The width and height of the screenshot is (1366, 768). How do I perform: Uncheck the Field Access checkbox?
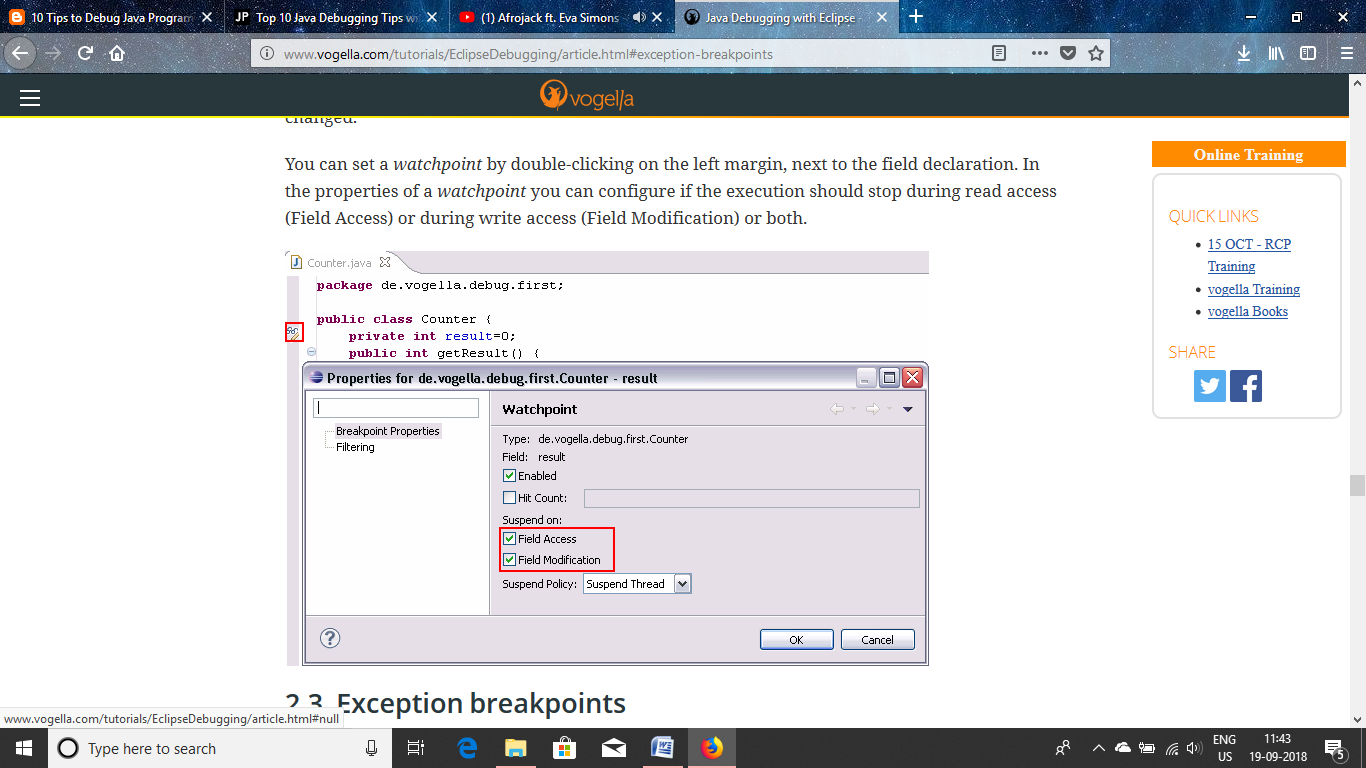[x=509, y=539]
